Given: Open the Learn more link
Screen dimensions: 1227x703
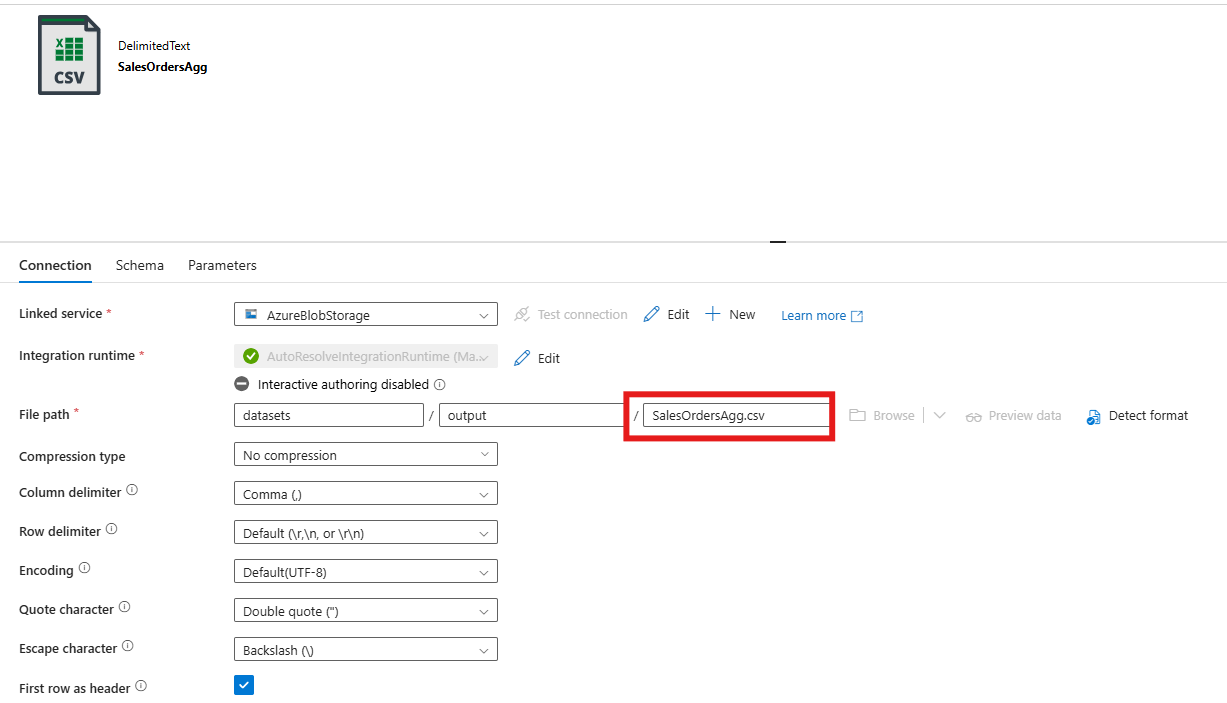Looking at the screenshot, I should (813, 315).
